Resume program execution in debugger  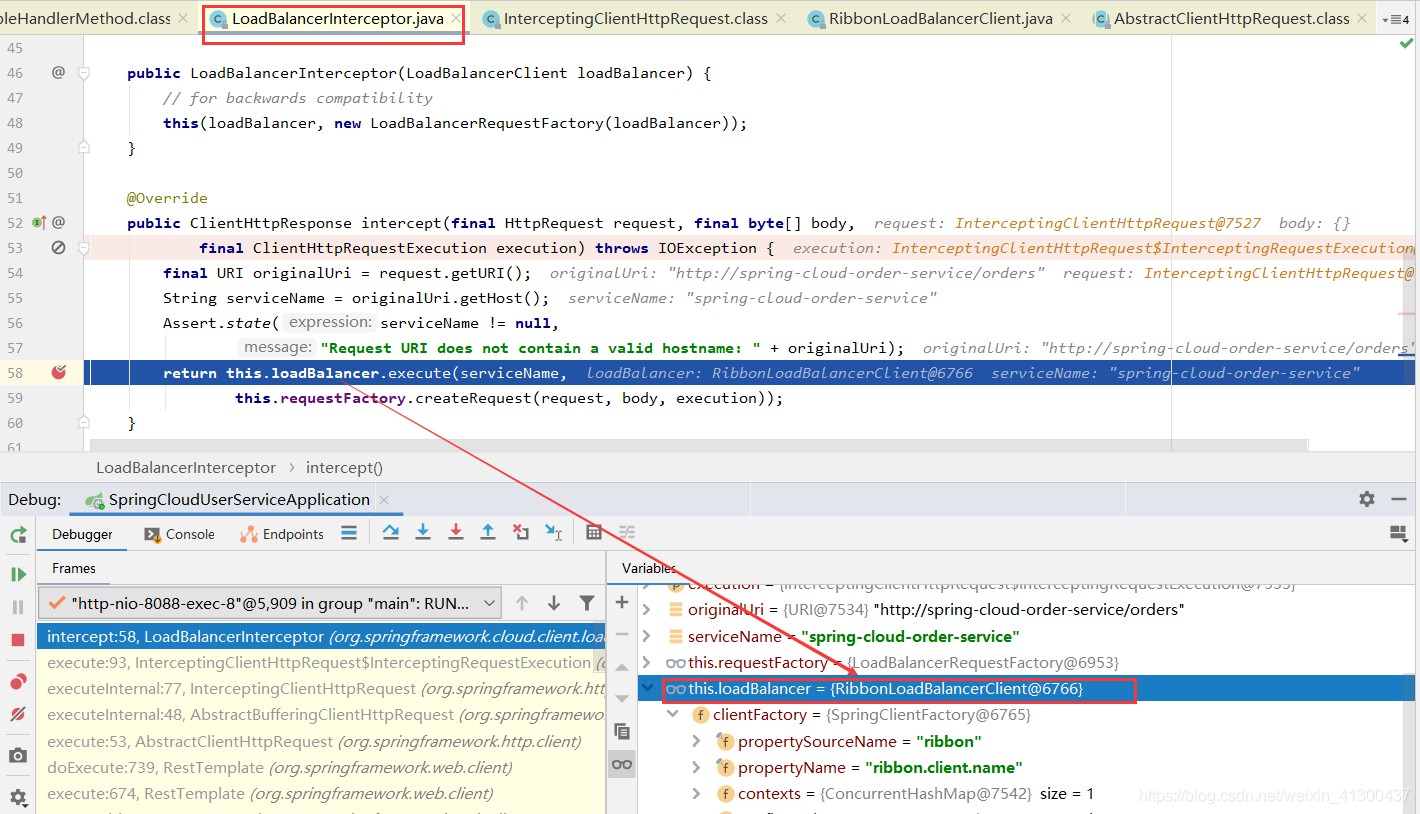[x=18, y=574]
